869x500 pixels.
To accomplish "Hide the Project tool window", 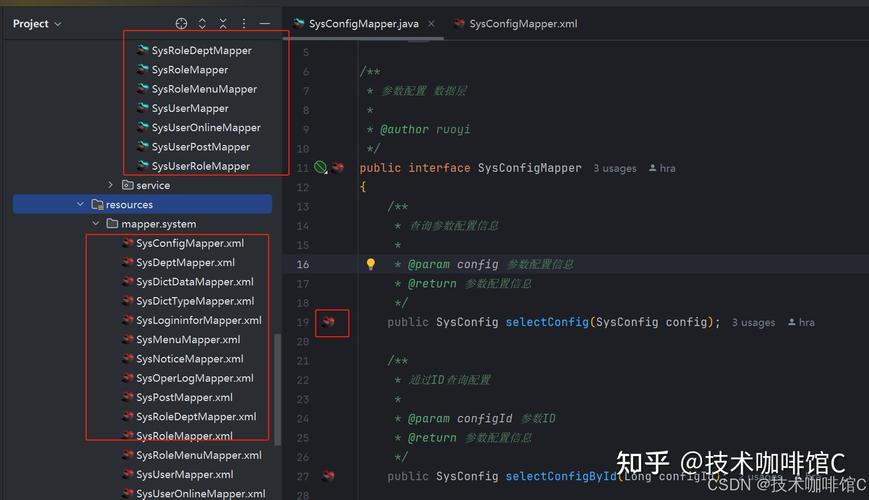I will (265, 23).
